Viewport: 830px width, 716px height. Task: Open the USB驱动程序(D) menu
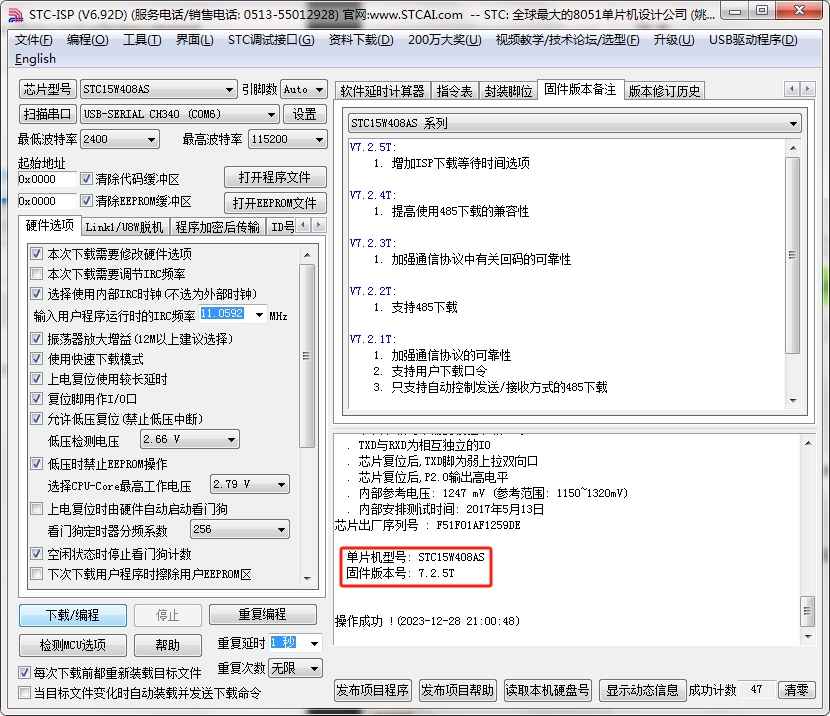click(753, 40)
